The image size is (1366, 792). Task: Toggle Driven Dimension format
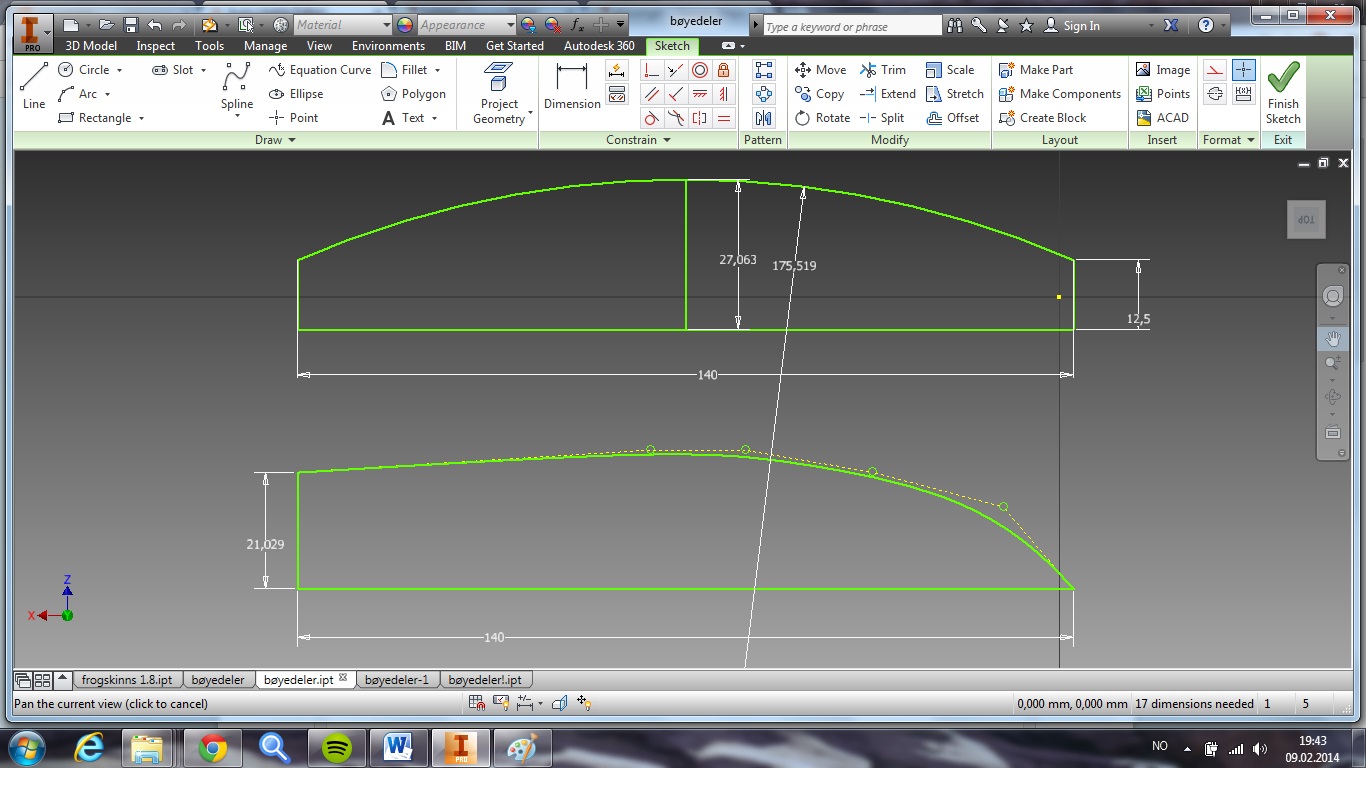click(1244, 94)
